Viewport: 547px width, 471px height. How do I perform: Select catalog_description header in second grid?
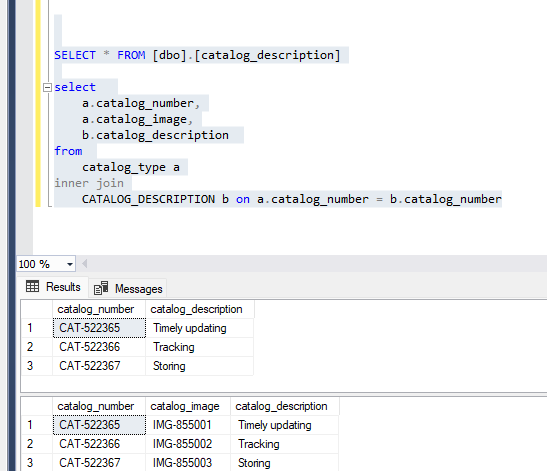tap(285, 406)
